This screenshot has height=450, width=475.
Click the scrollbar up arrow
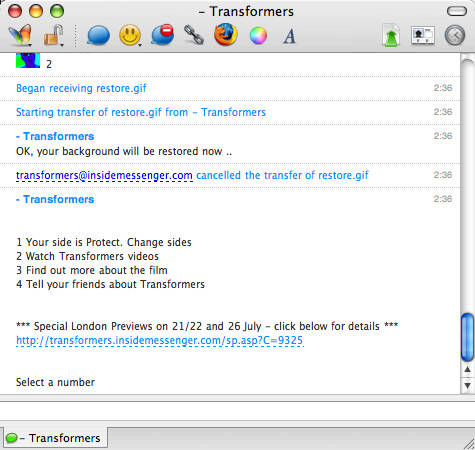467,369
